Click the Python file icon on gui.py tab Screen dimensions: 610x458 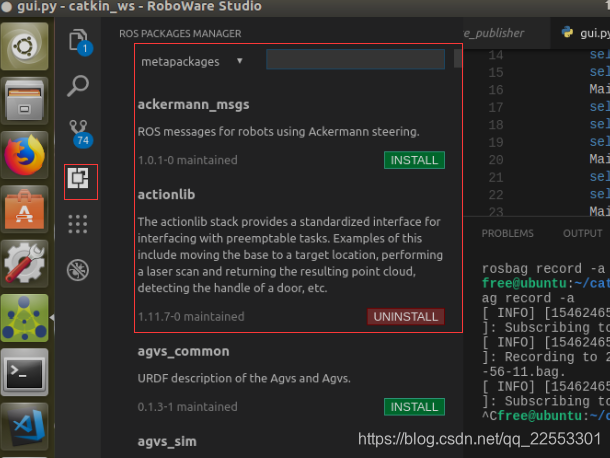(567, 33)
